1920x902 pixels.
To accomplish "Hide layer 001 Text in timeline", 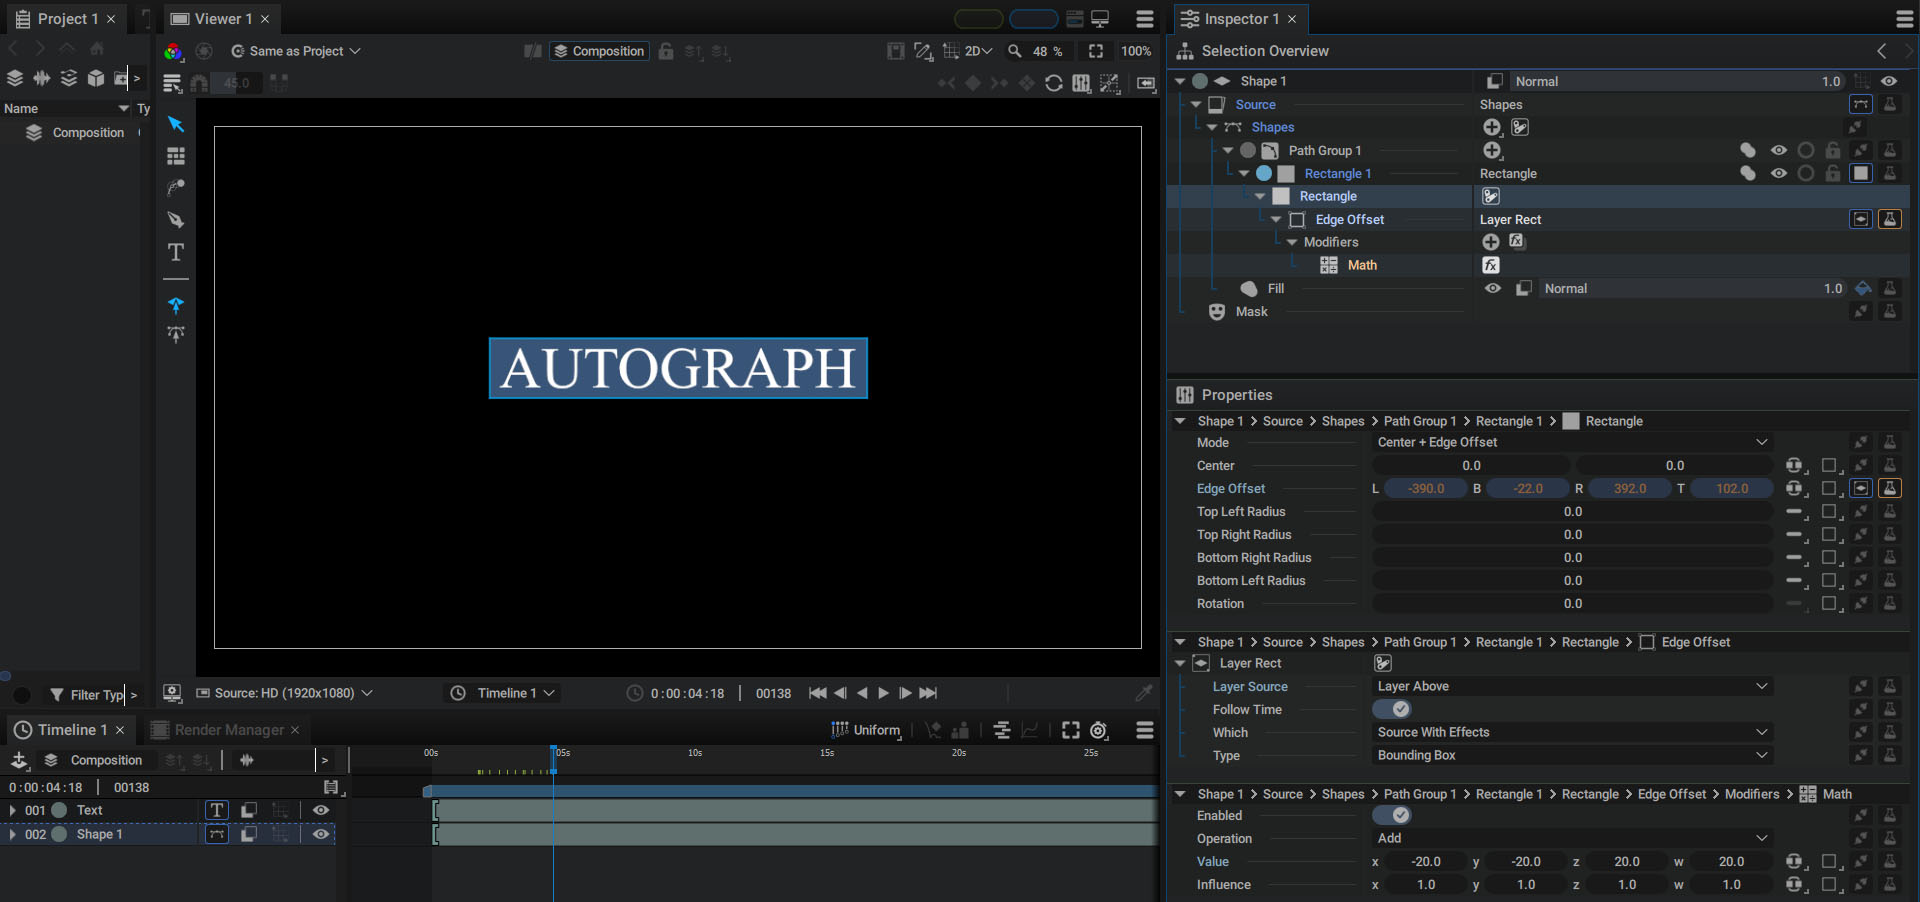I will click(x=321, y=810).
